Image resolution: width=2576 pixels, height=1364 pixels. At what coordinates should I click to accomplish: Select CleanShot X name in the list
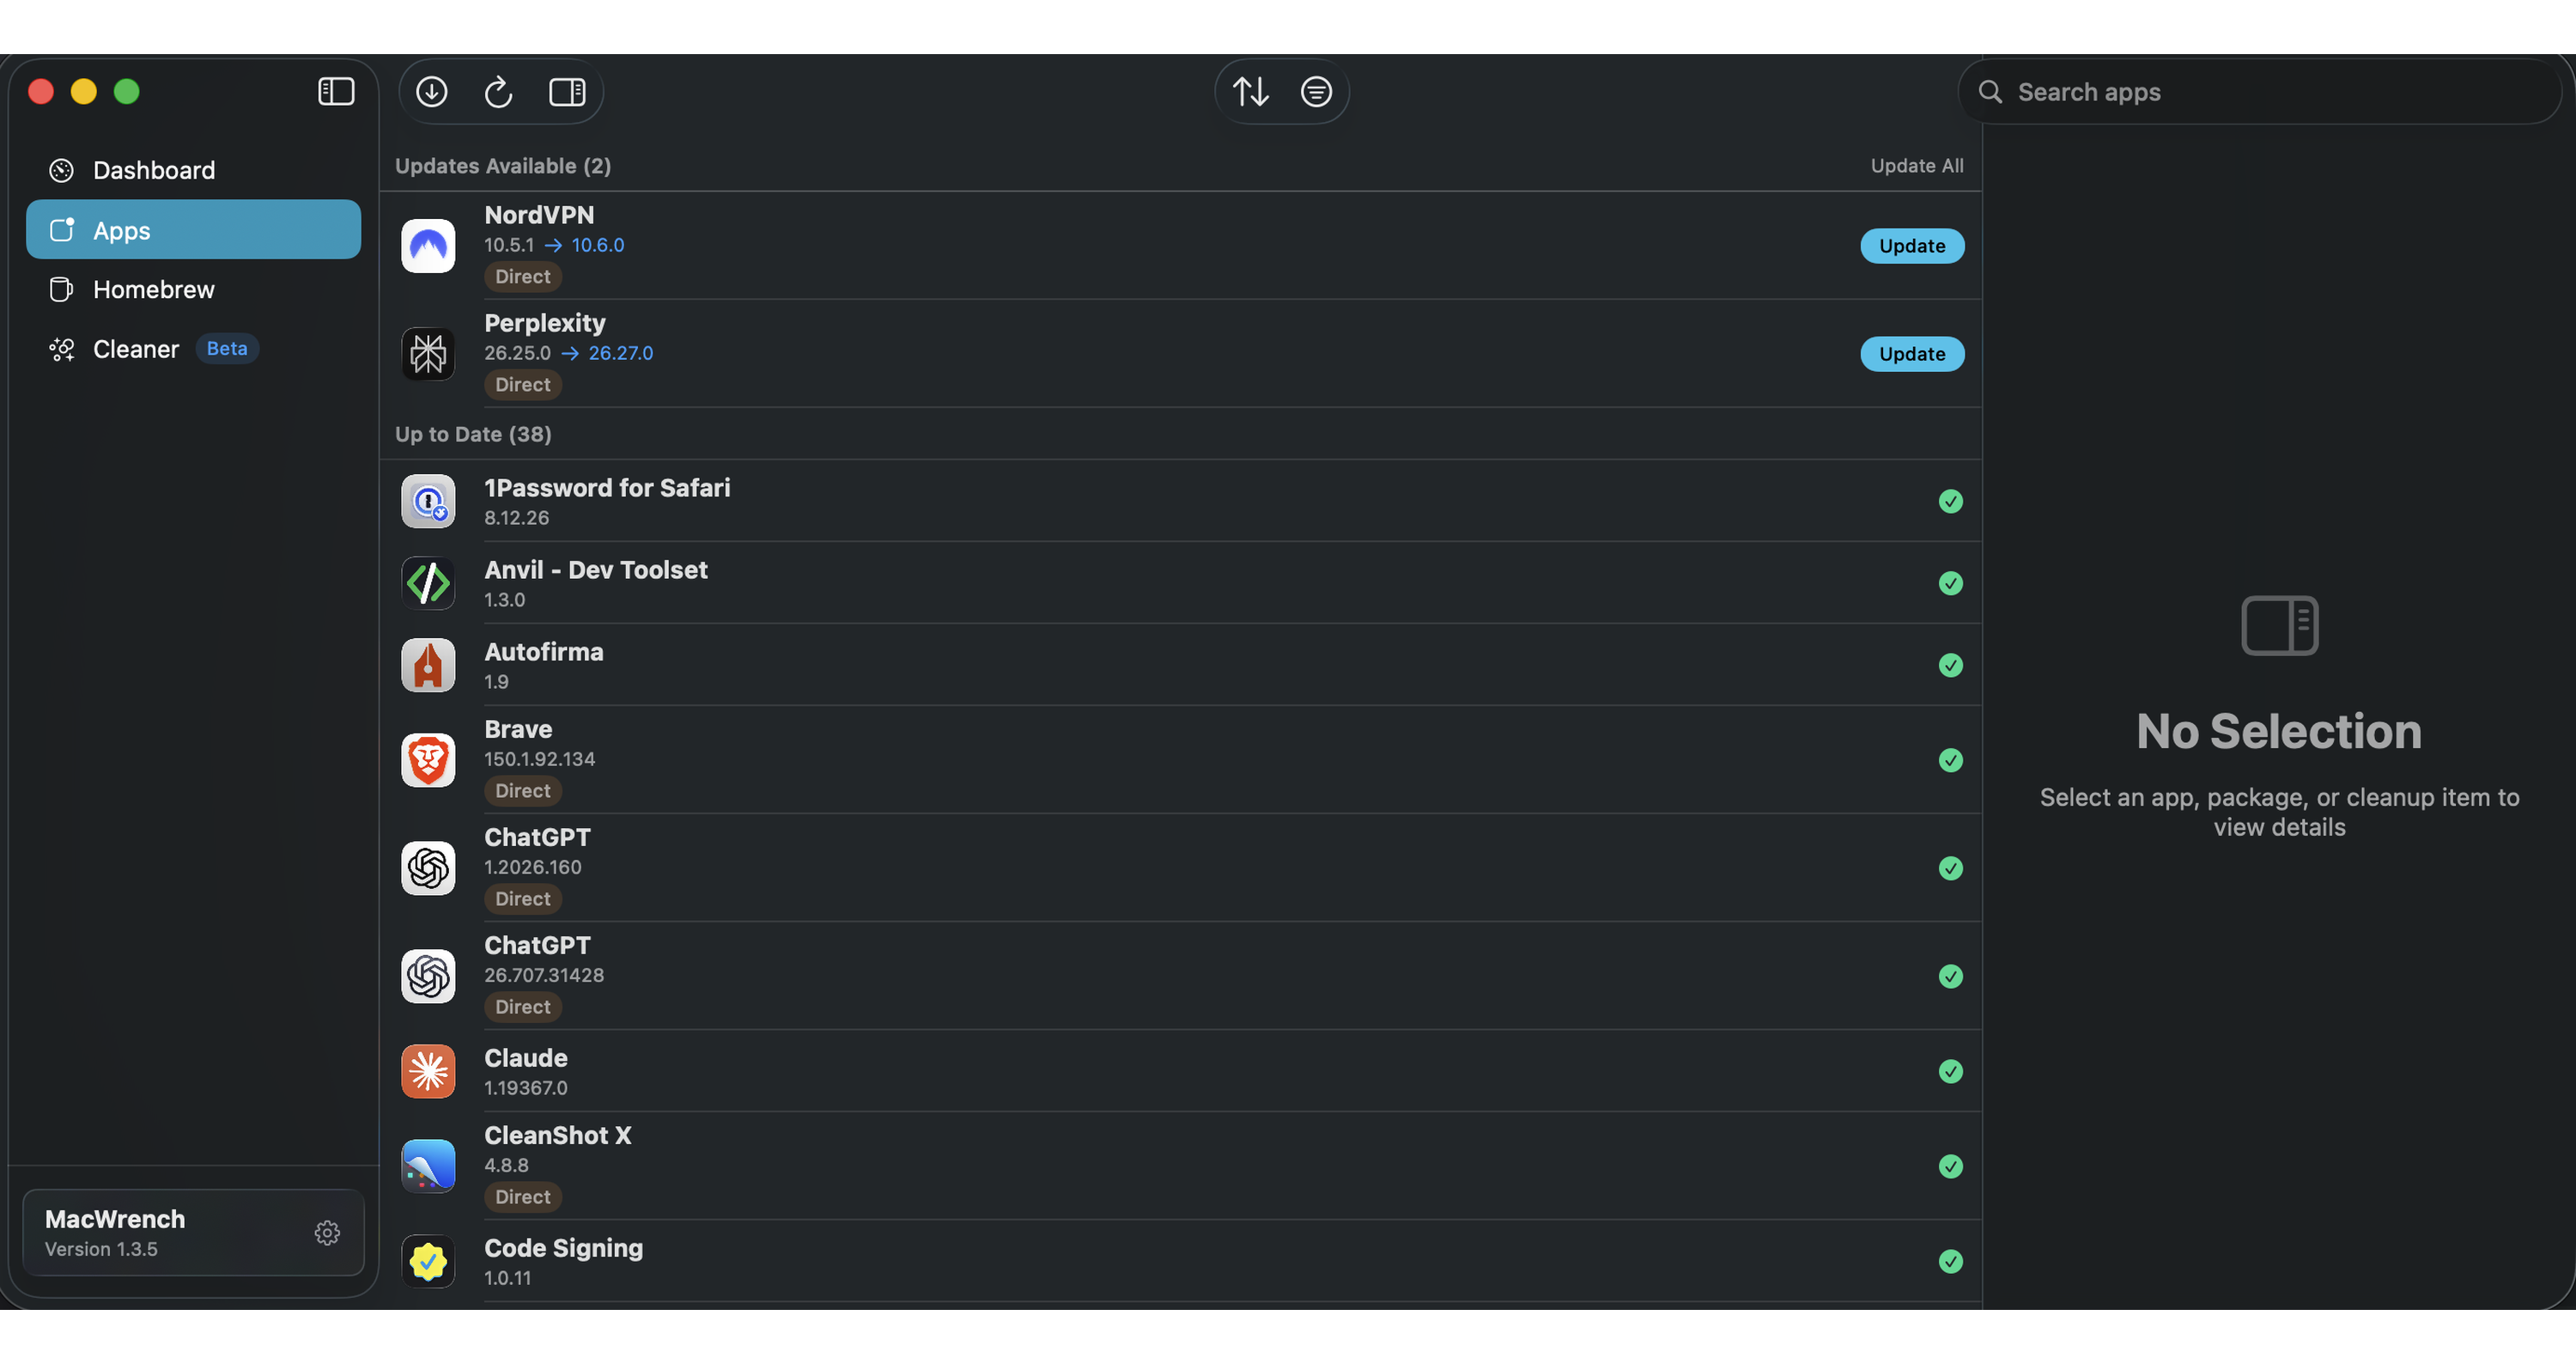tap(558, 1135)
